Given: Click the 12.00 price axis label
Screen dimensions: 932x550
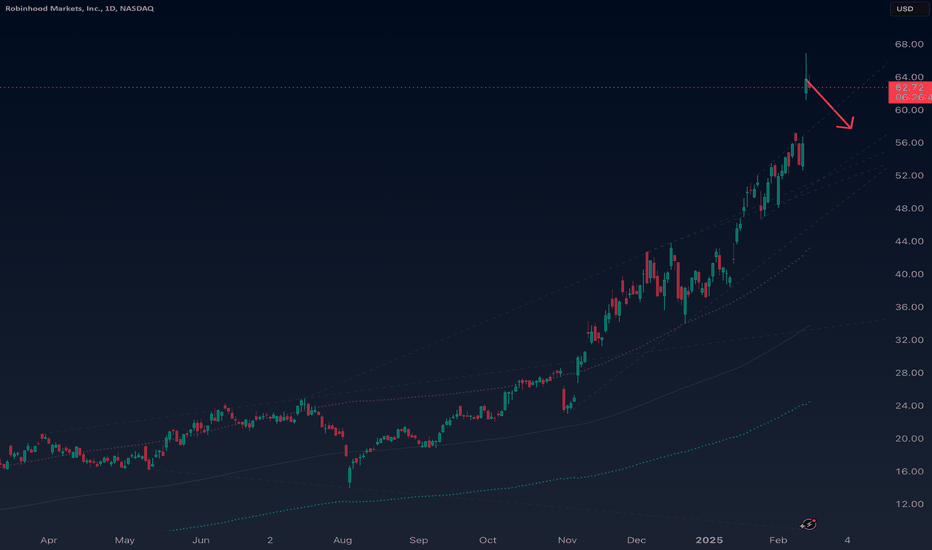Looking at the screenshot, I should [x=909, y=504].
